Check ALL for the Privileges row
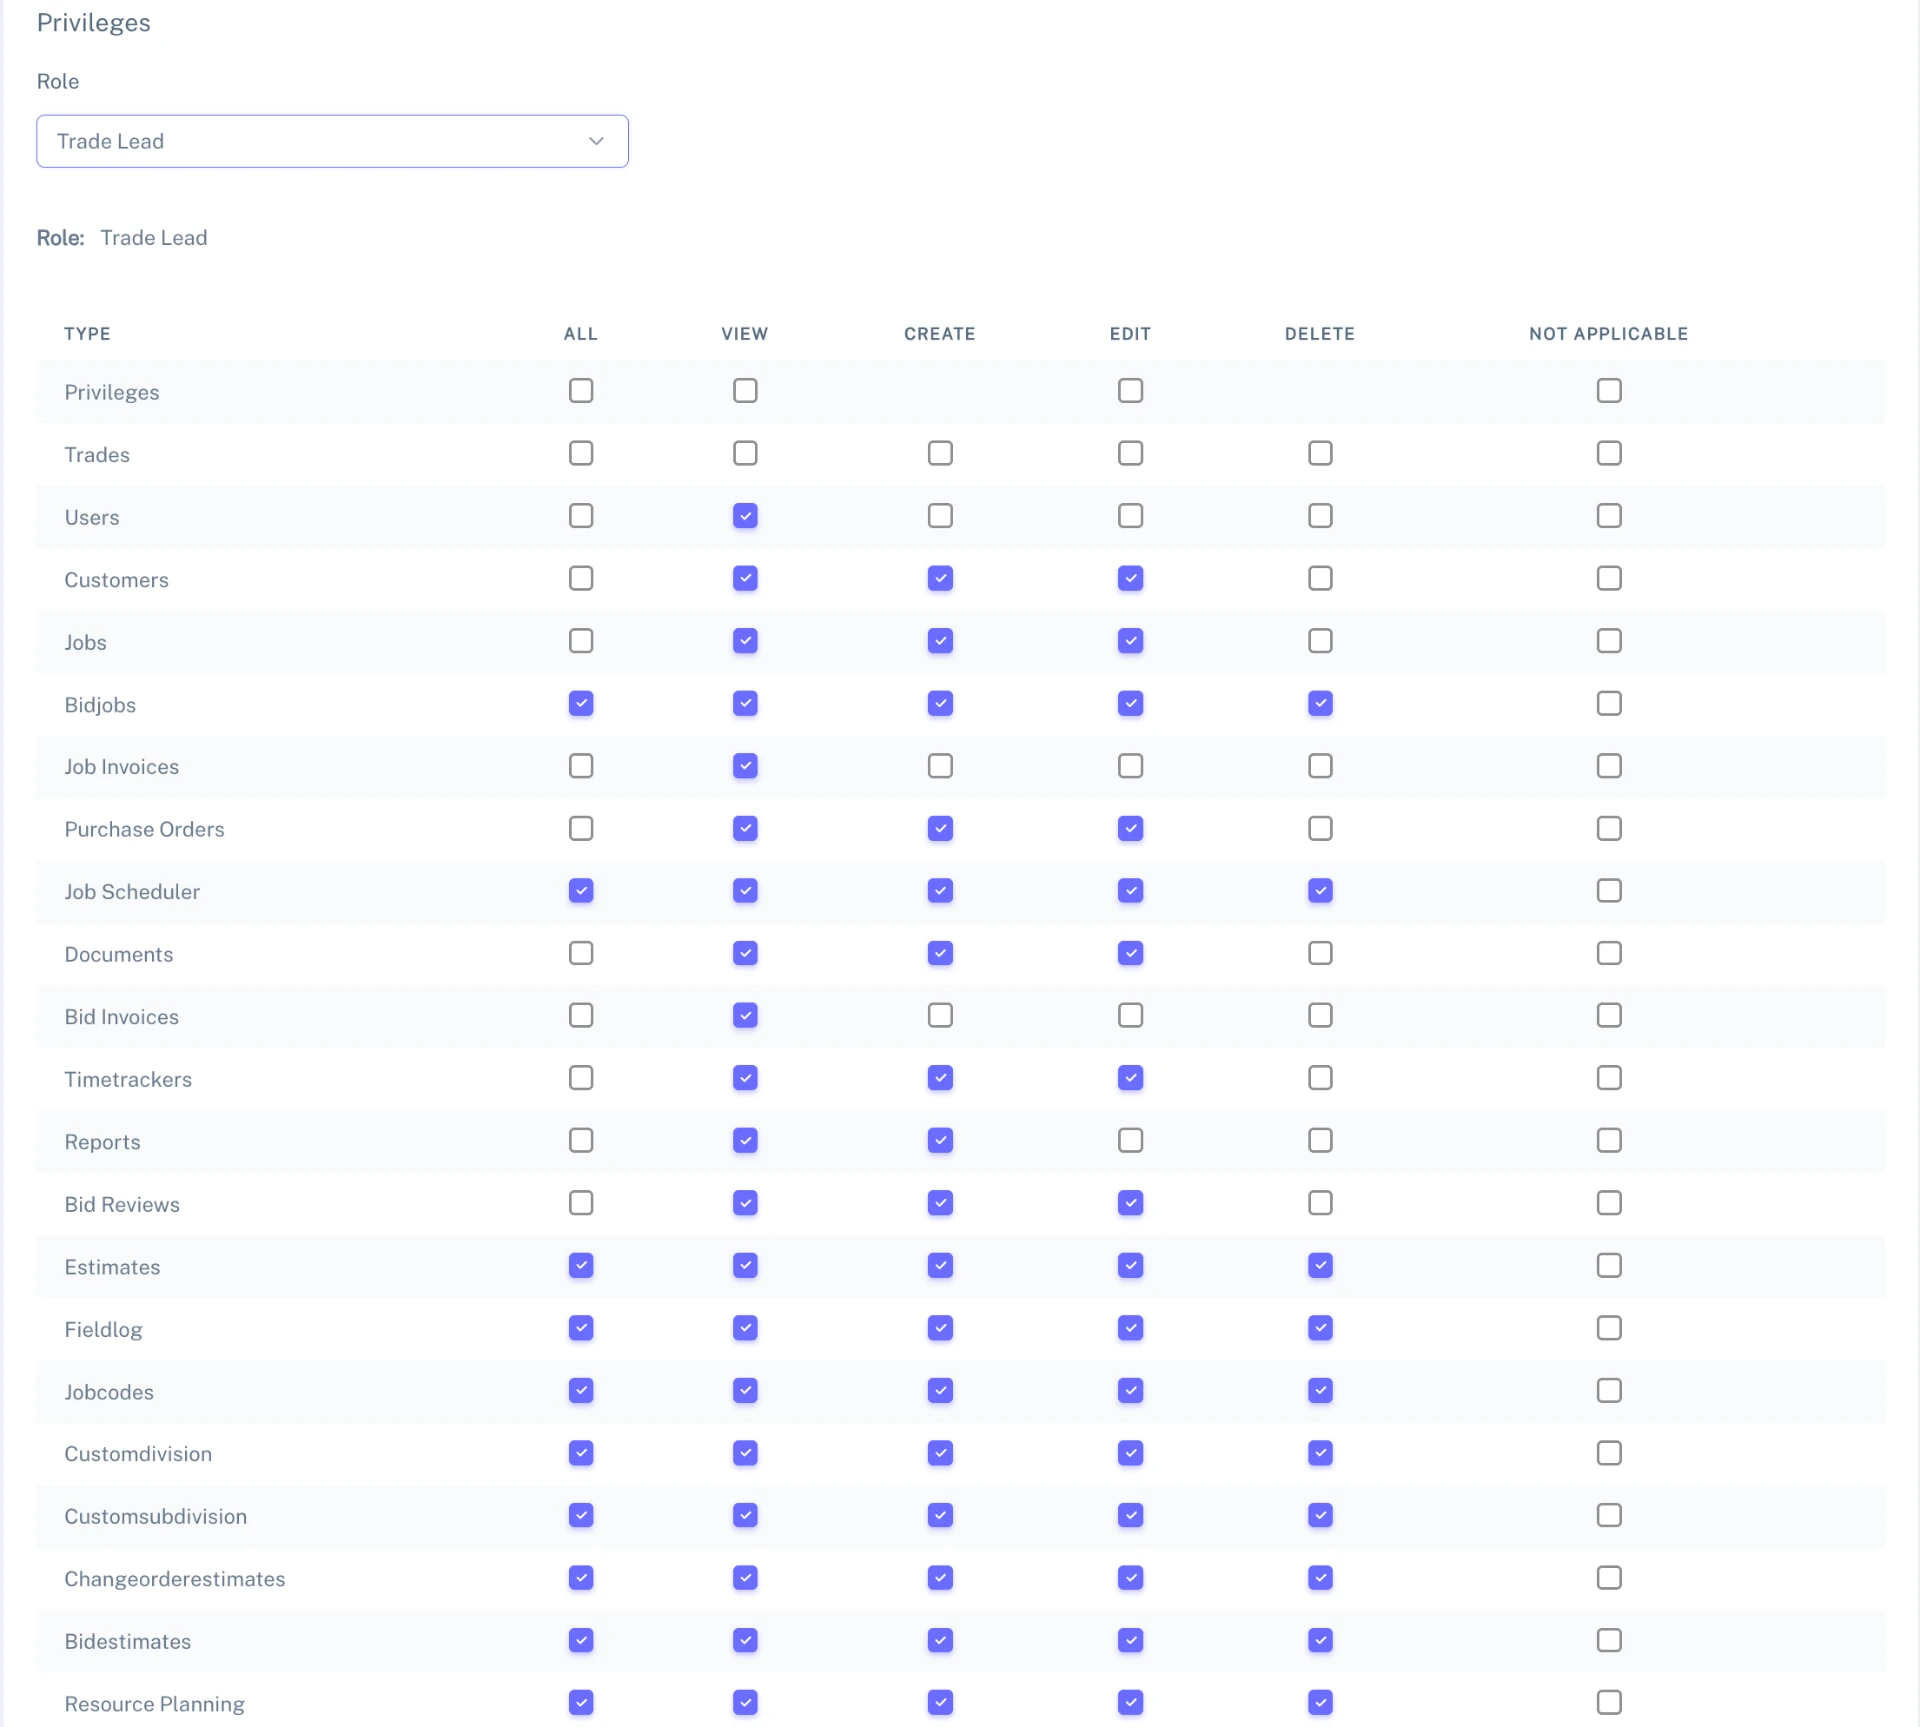The image size is (1920, 1727). tap(581, 390)
